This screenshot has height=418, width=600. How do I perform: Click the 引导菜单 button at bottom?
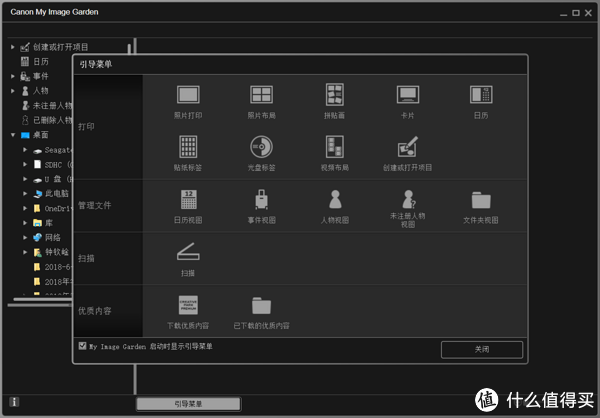point(188,404)
